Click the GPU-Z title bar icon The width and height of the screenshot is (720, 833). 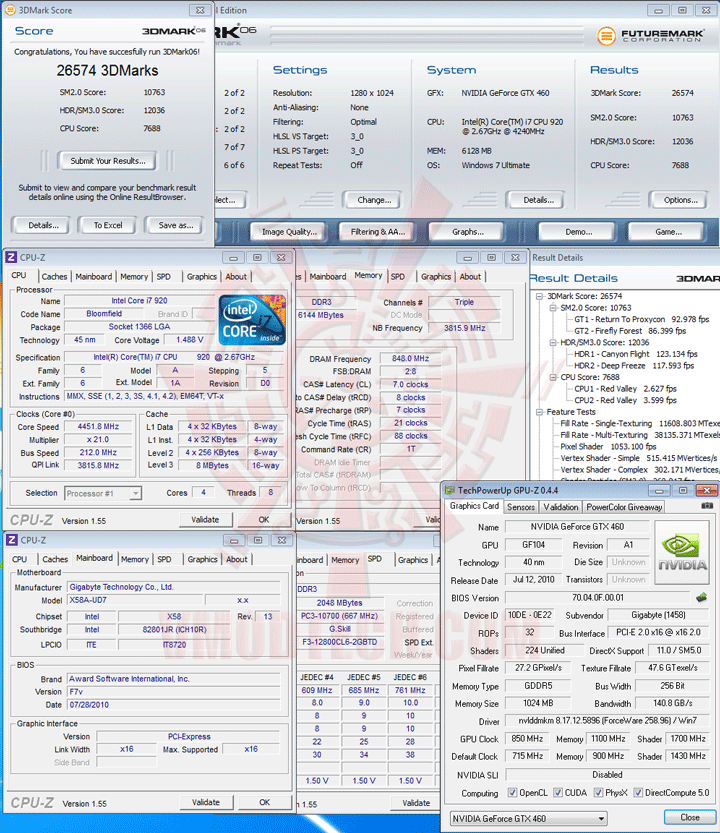450,490
